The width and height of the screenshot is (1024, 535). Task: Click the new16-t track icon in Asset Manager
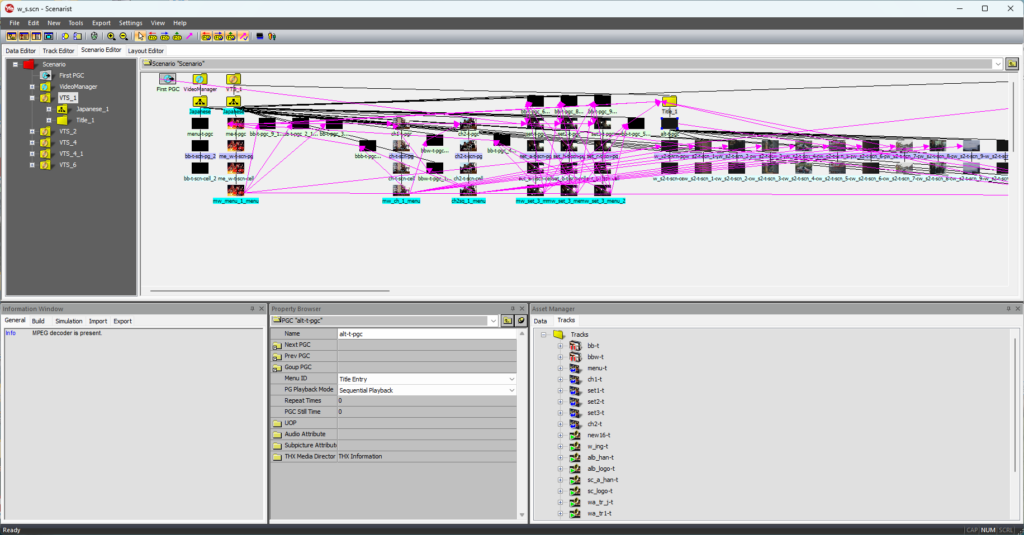(575, 435)
